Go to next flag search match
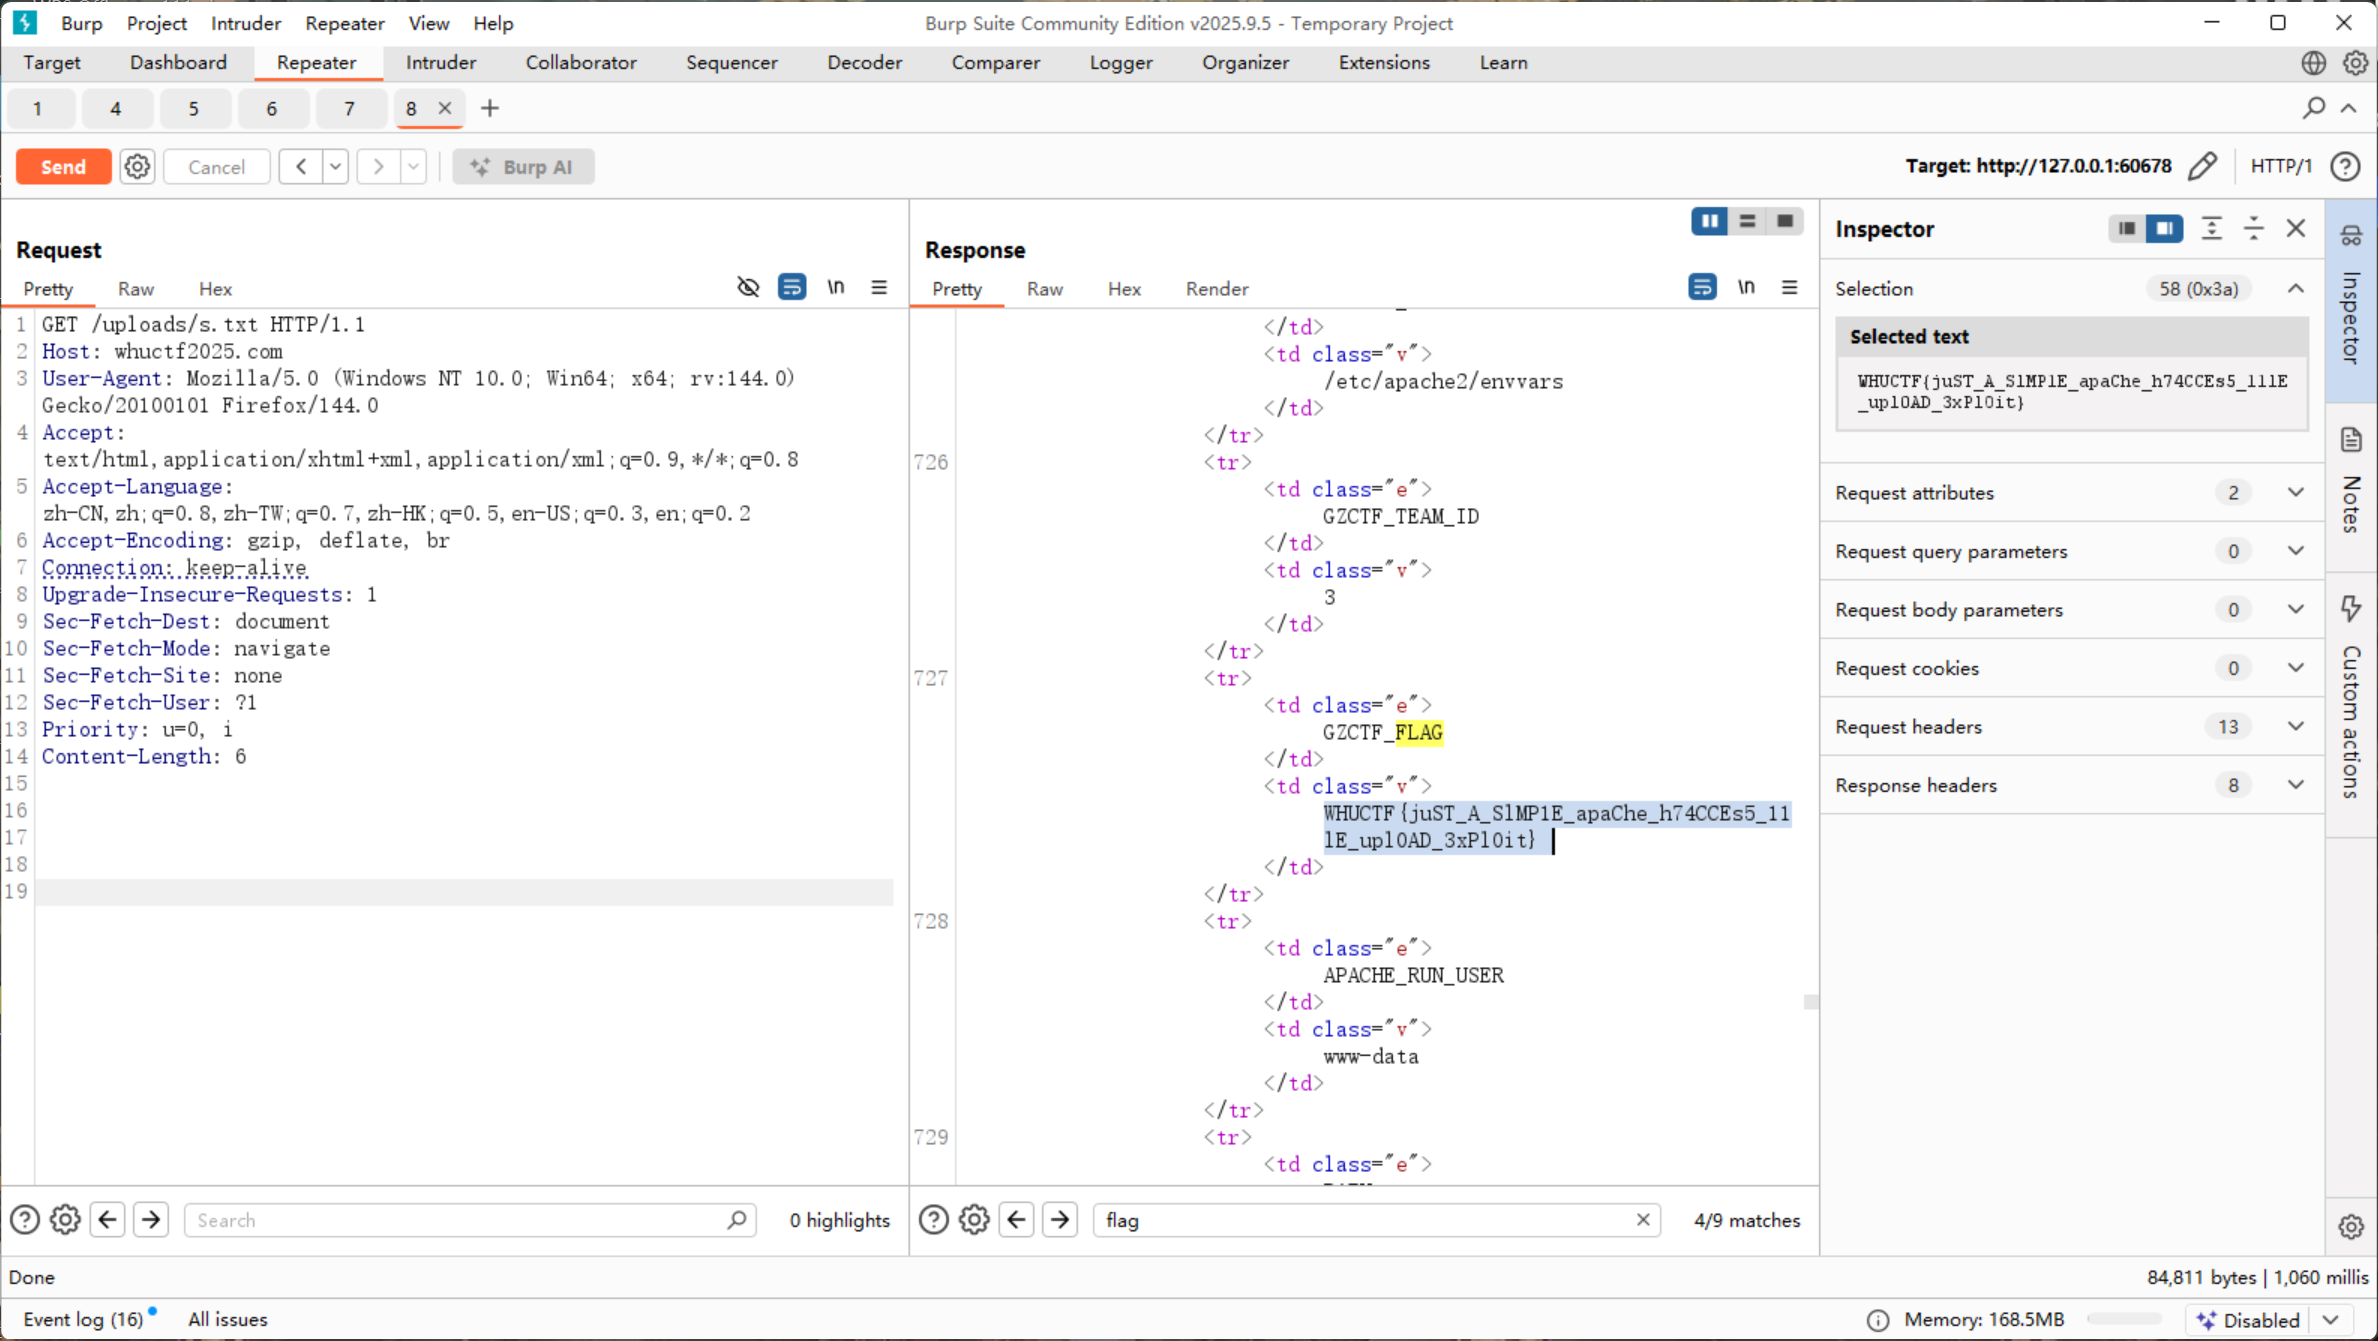Image resolution: width=2378 pixels, height=1341 pixels. click(1060, 1220)
